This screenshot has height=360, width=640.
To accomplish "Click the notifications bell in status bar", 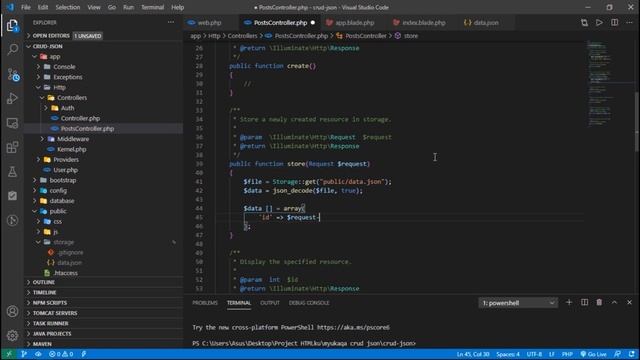I will point(632,354).
